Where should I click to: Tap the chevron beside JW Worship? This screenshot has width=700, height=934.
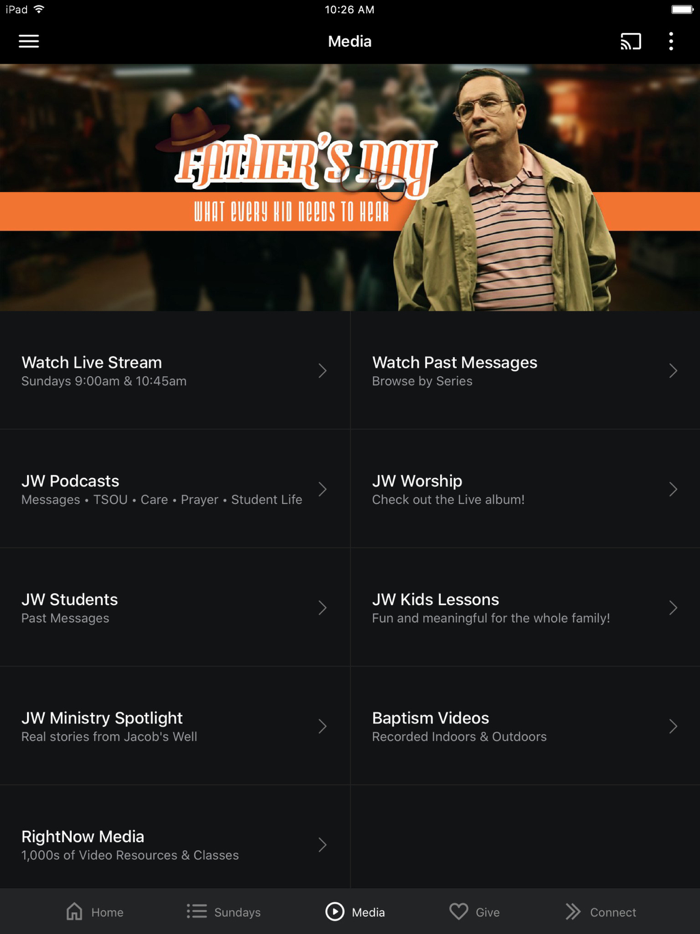[673, 489]
